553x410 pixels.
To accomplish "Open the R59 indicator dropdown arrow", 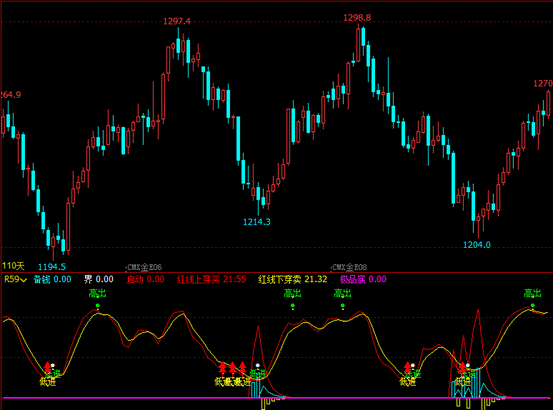I will click(x=24, y=280).
